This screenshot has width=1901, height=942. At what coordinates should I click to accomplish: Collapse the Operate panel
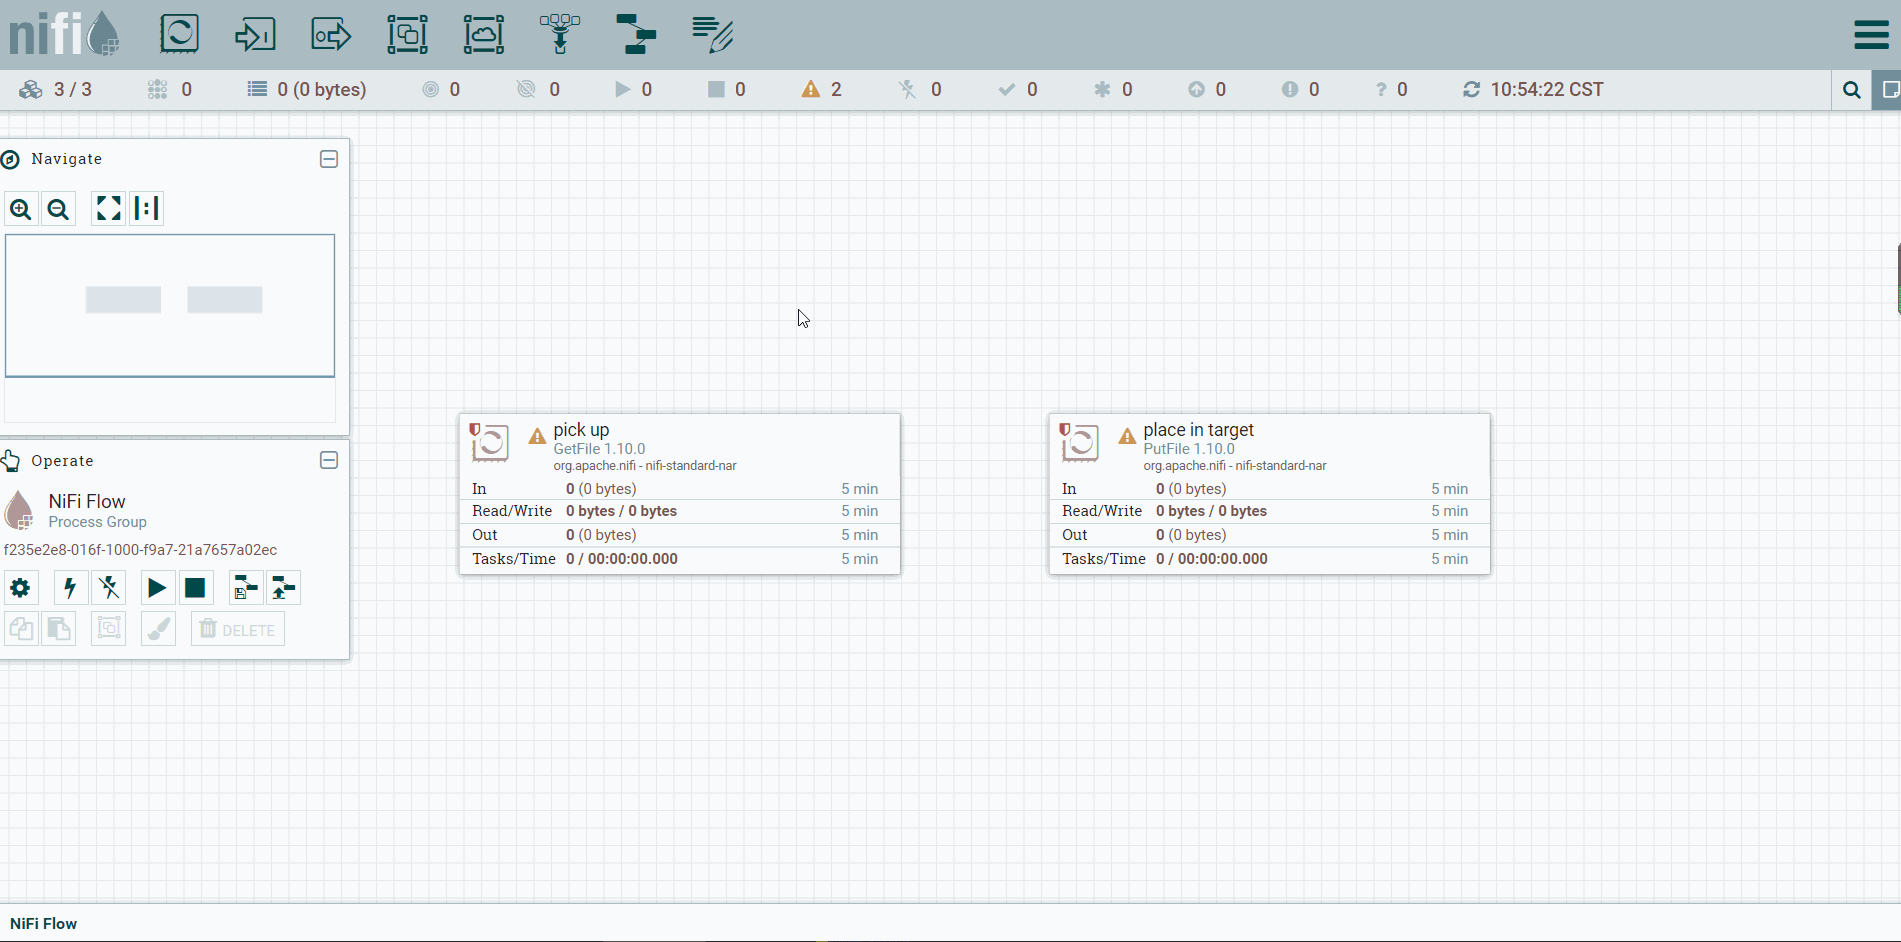(329, 460)
